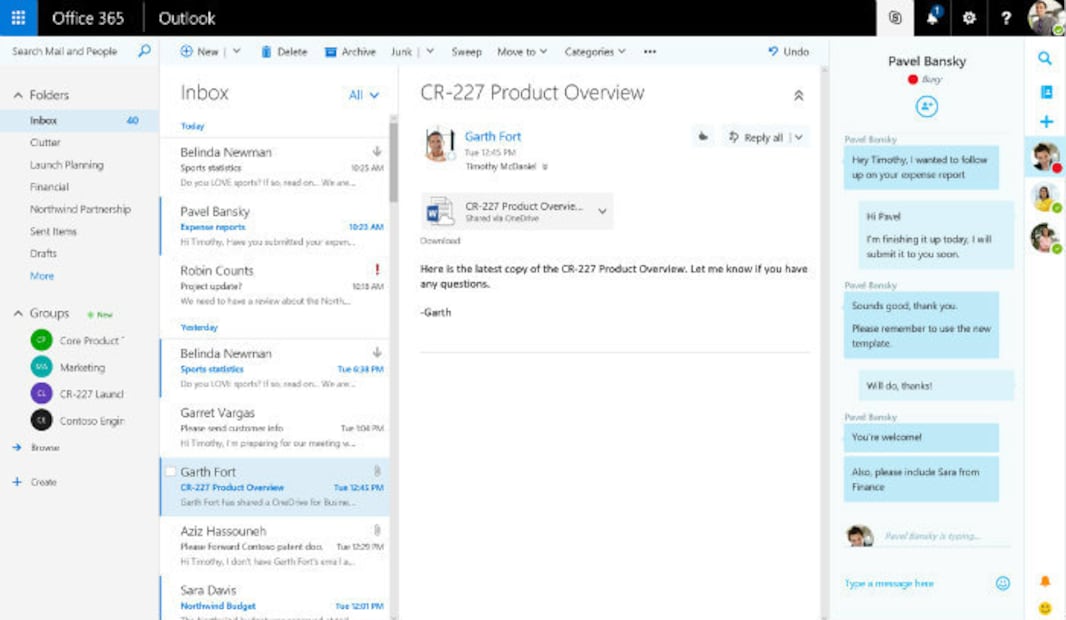
Task: Click Undo in the toolbar
Action: tap(789, 52)
